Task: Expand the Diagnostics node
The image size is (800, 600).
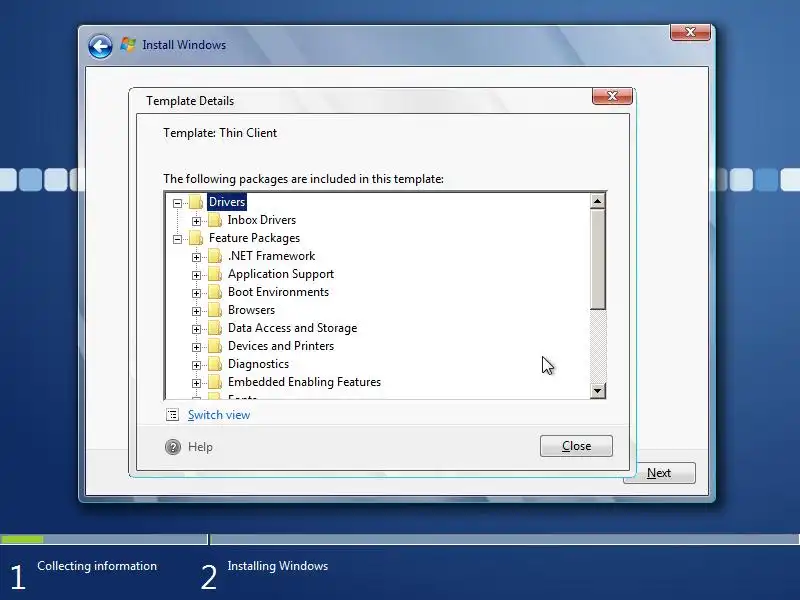Action: (x=196, y=365)
